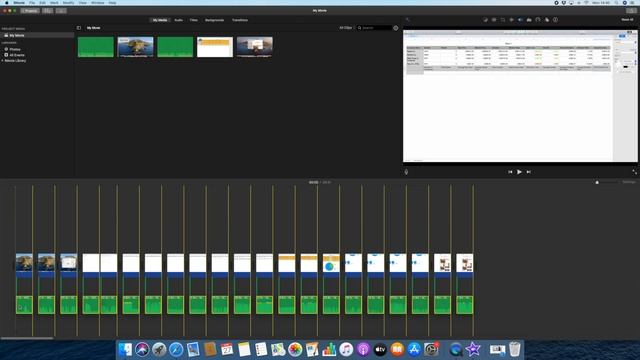Start voiceover with the microphone icon
The height and width of the screenshot is (360, 640).
406,172
